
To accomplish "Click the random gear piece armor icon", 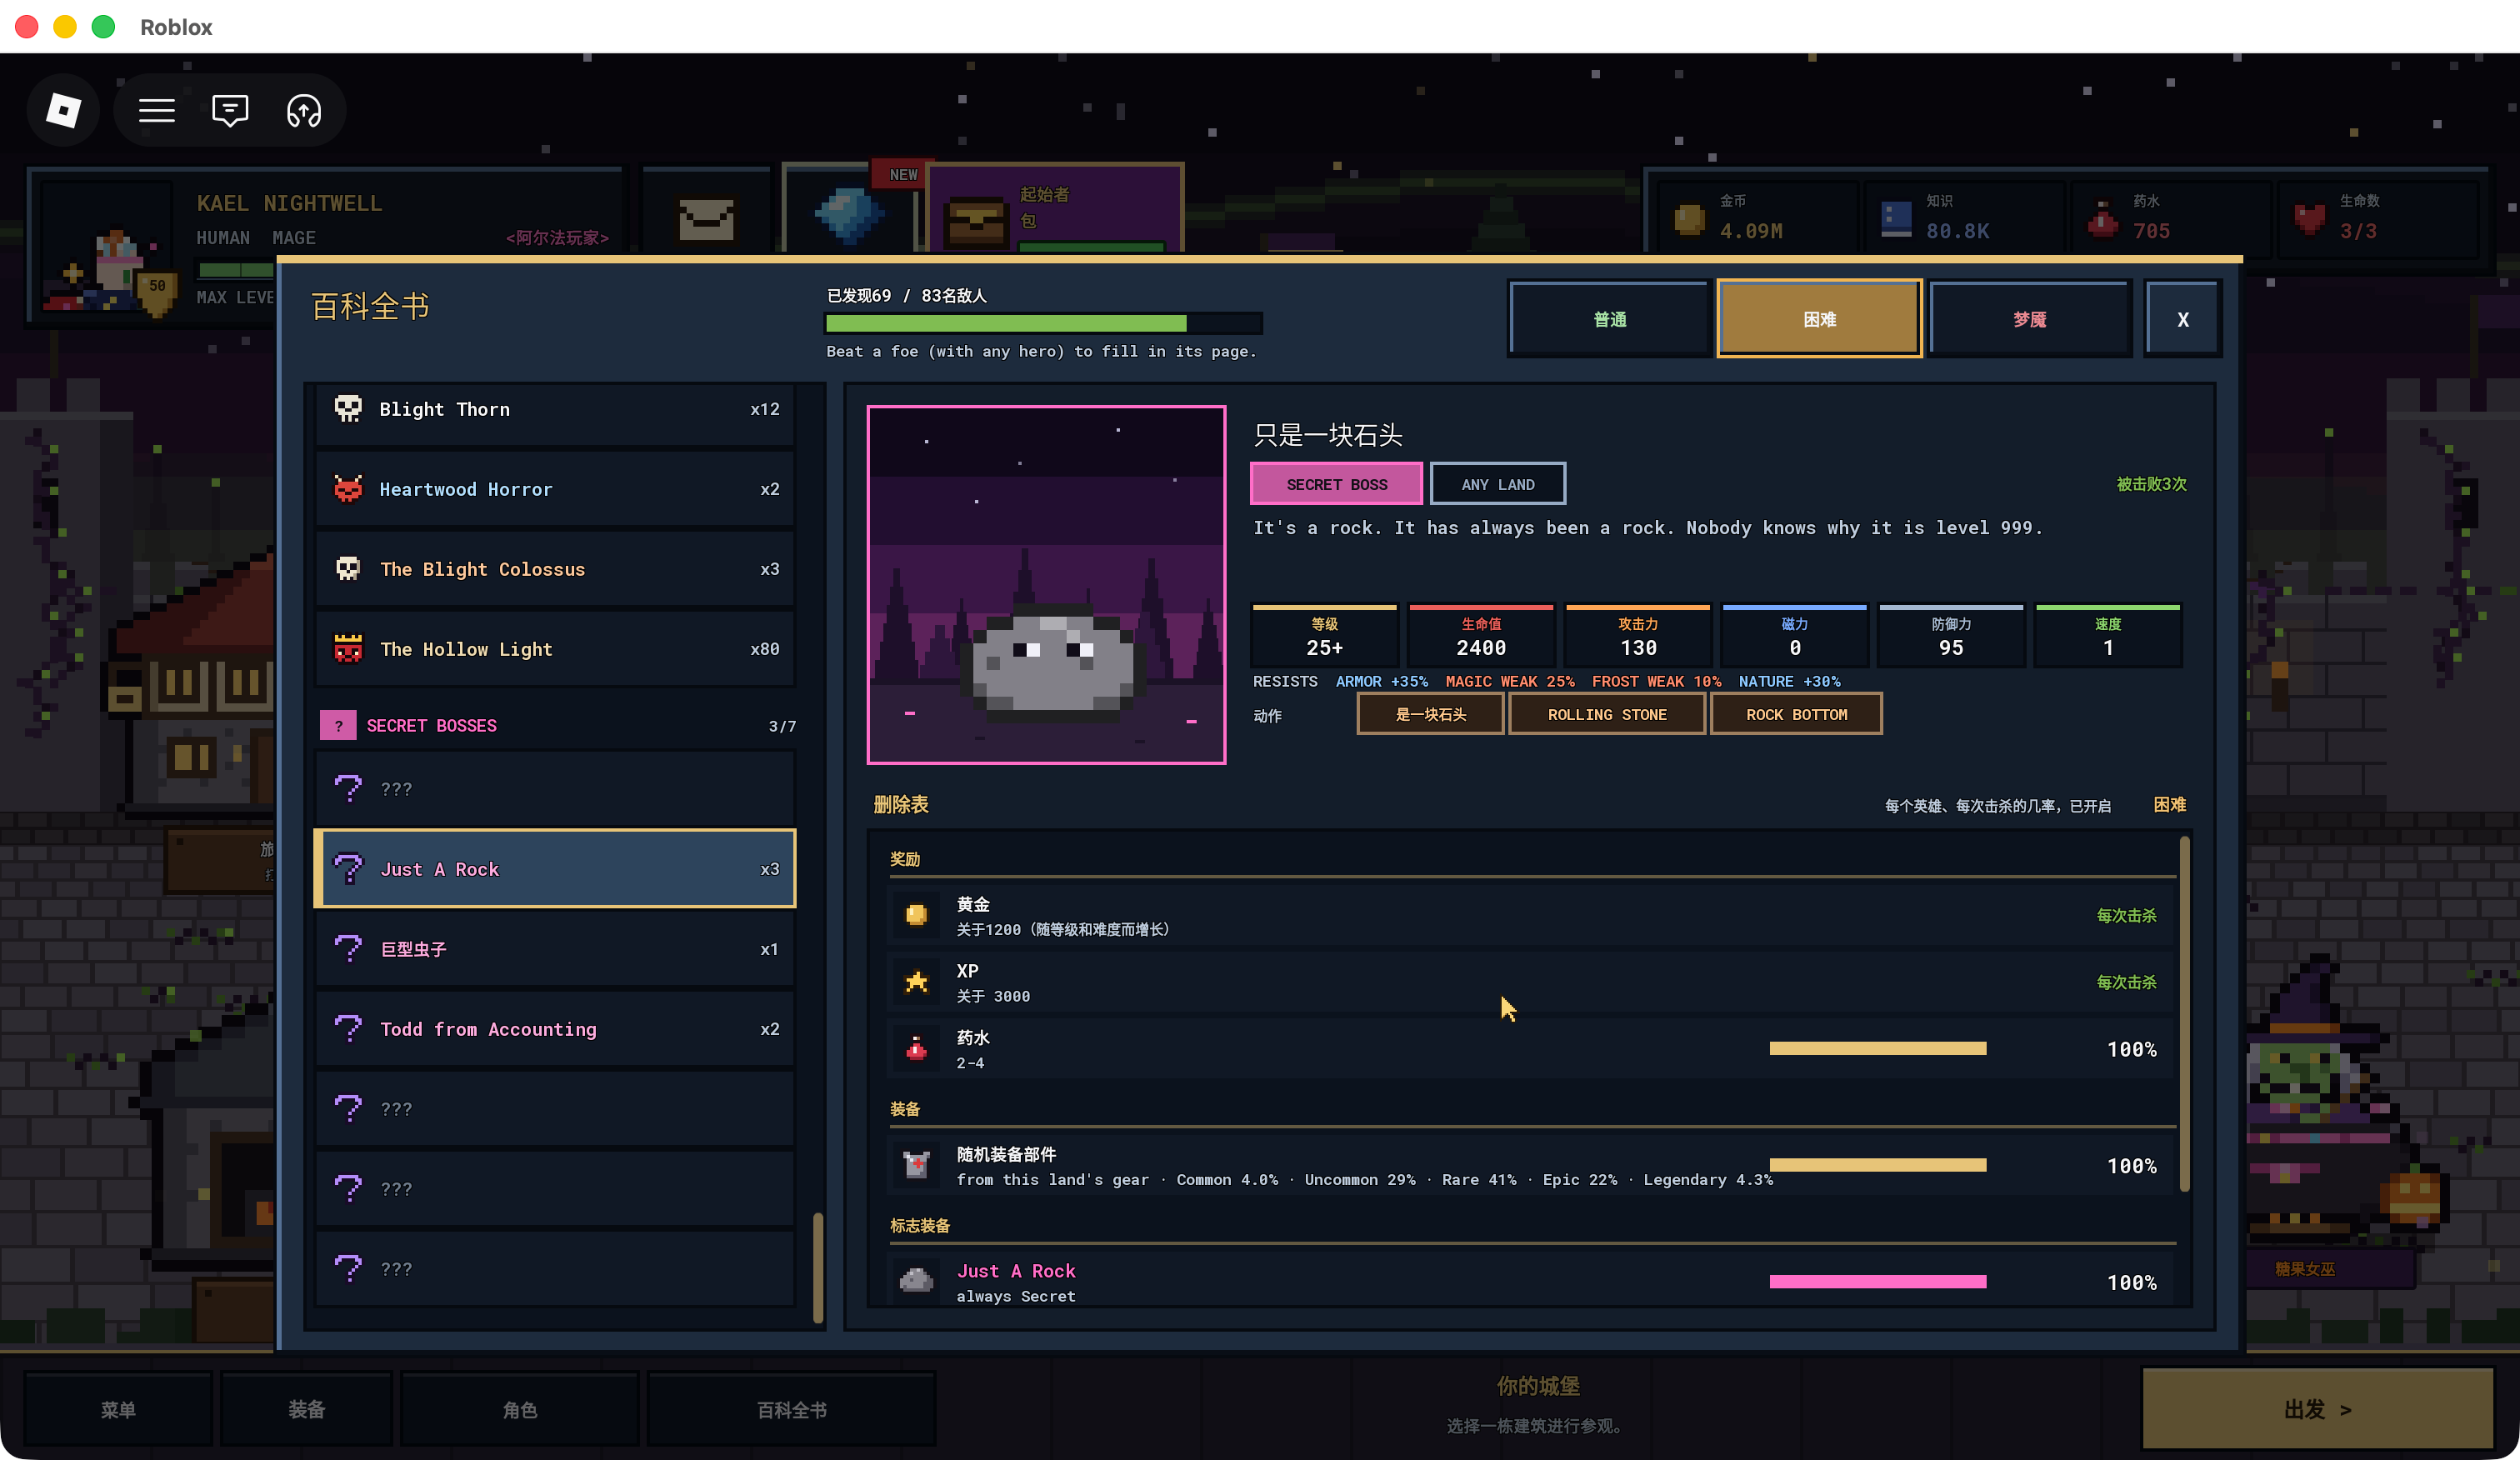I will [916, 1165].
